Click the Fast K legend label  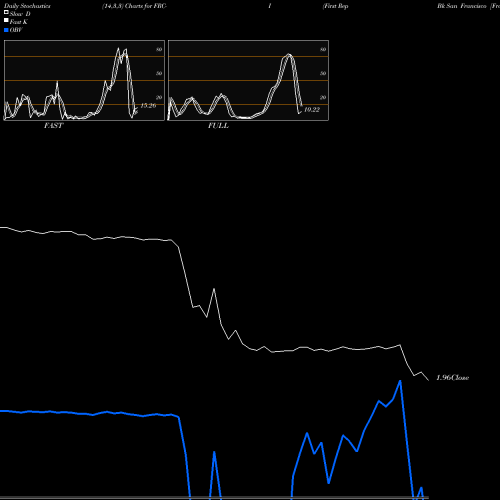(x=19, y=22)
